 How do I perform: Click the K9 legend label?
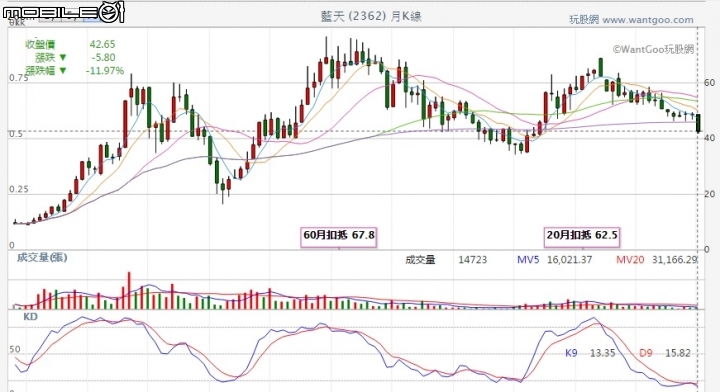(x=571, y=353)
